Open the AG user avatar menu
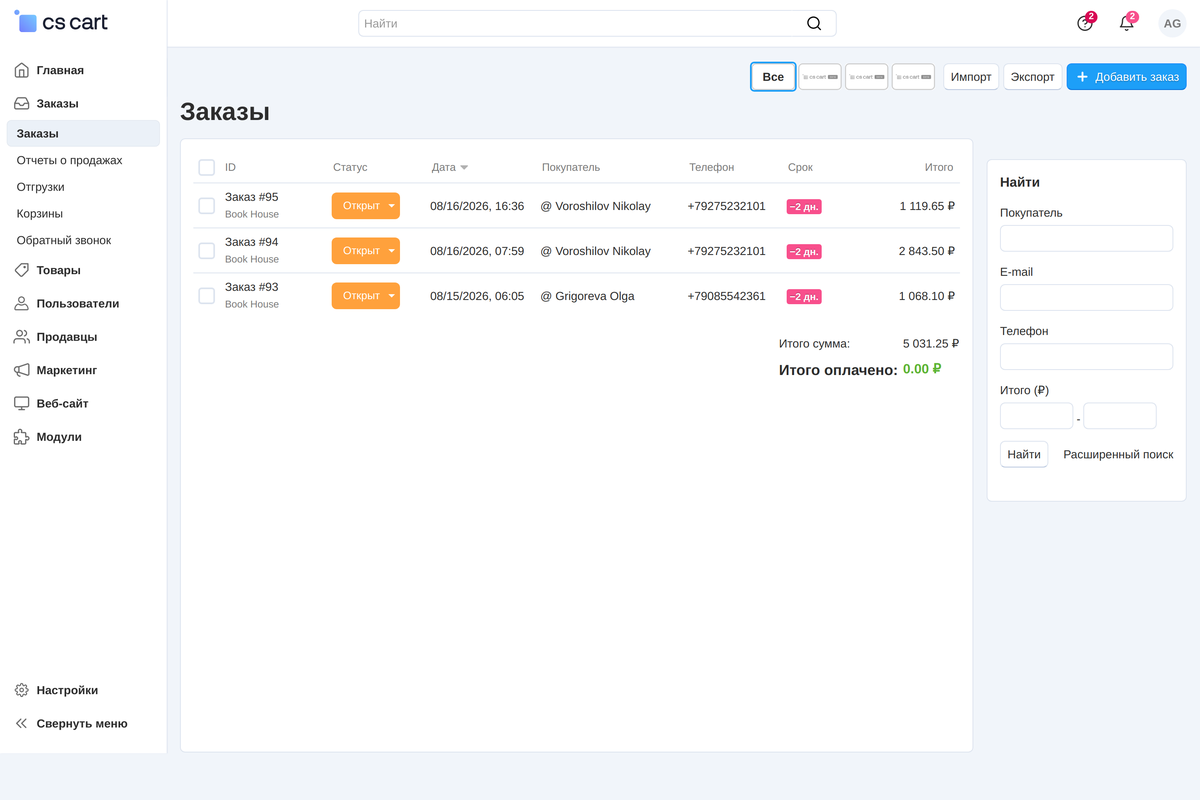 coord(1172,23)
